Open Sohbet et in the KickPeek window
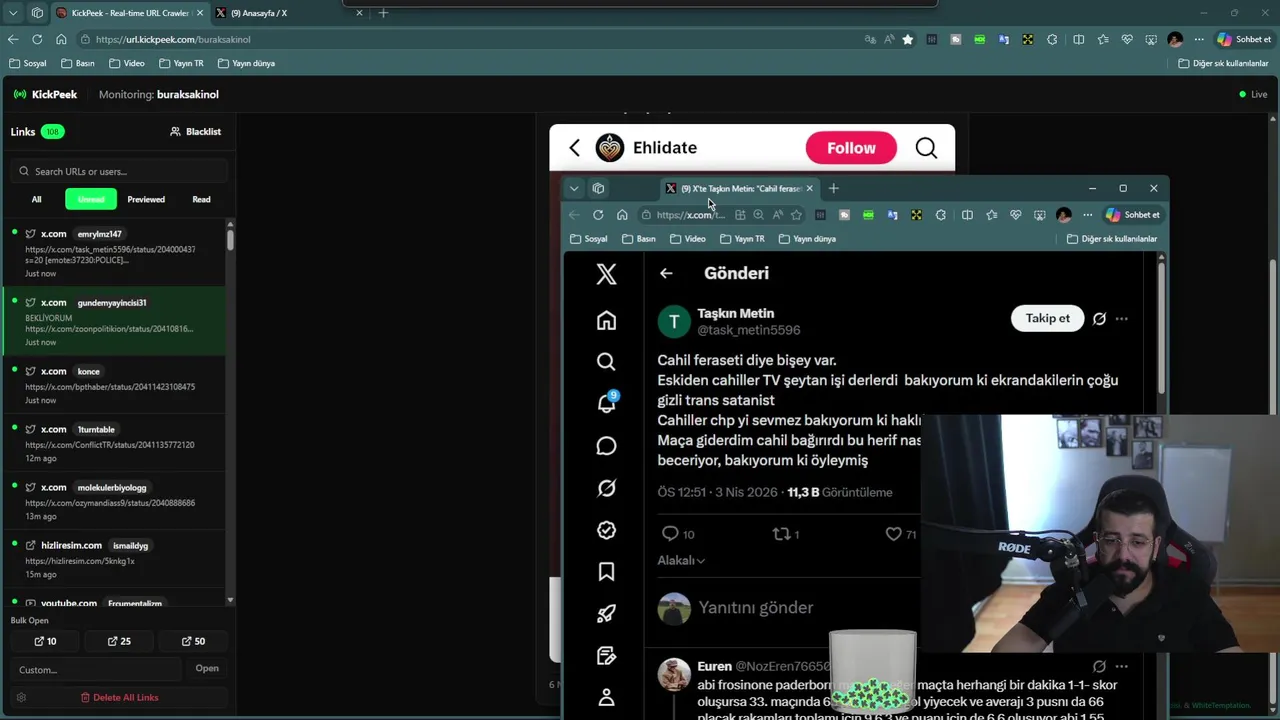The image size is (1280, 720). 1244,39
